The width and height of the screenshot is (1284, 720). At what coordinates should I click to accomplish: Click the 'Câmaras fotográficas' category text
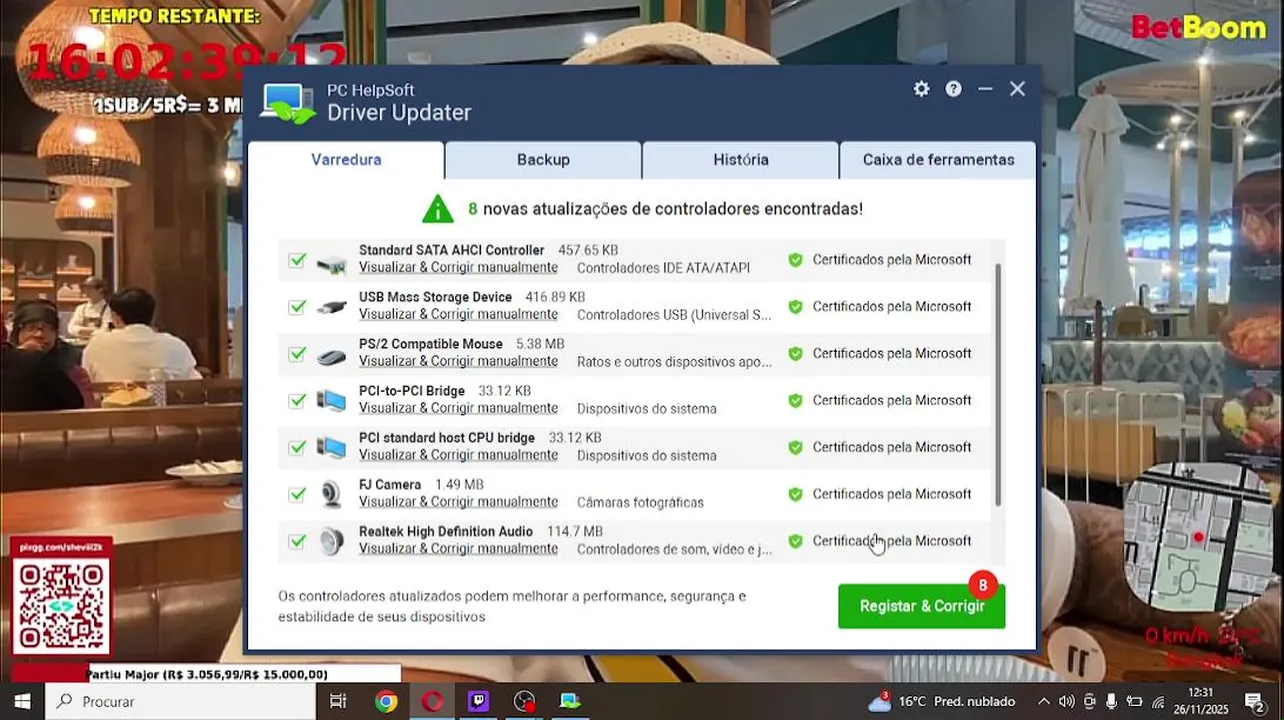tap(640, 503)
